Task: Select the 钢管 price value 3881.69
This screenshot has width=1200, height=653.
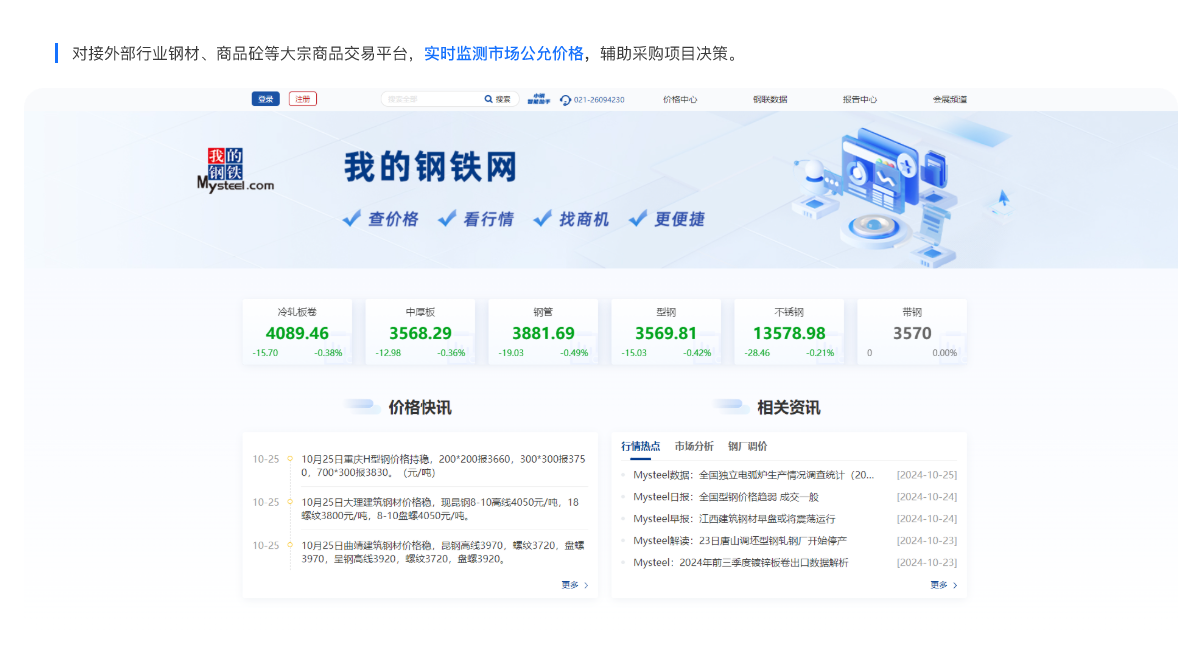Action: [543, 333]
